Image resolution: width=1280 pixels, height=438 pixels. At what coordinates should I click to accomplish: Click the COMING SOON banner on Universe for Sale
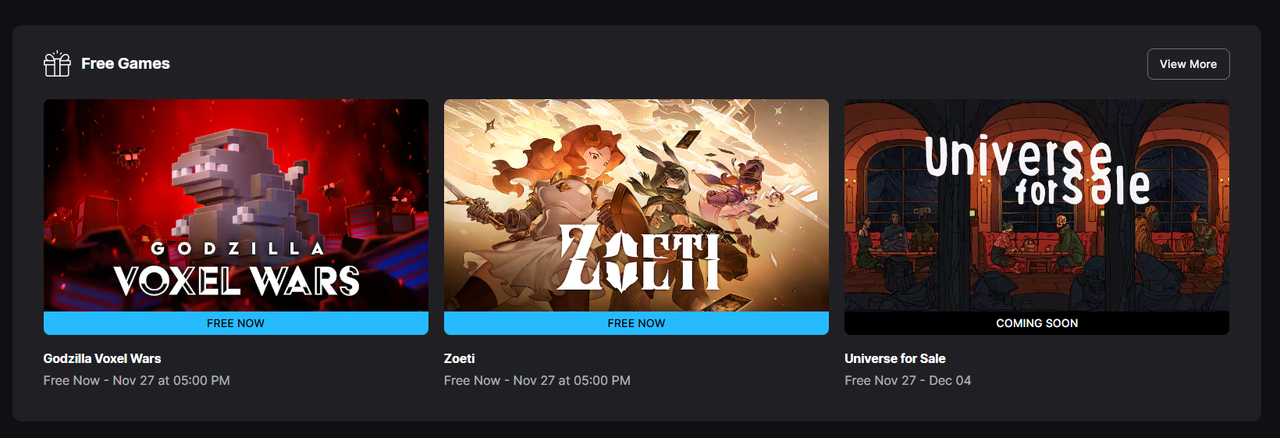click(1037, 323)
